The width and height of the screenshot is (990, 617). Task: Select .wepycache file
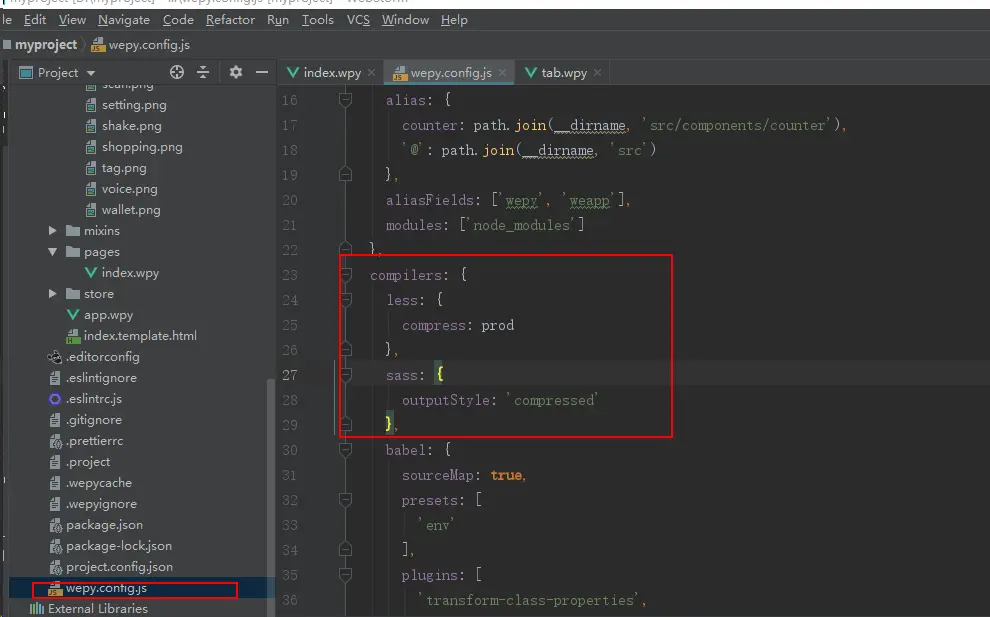pos(99,482)
